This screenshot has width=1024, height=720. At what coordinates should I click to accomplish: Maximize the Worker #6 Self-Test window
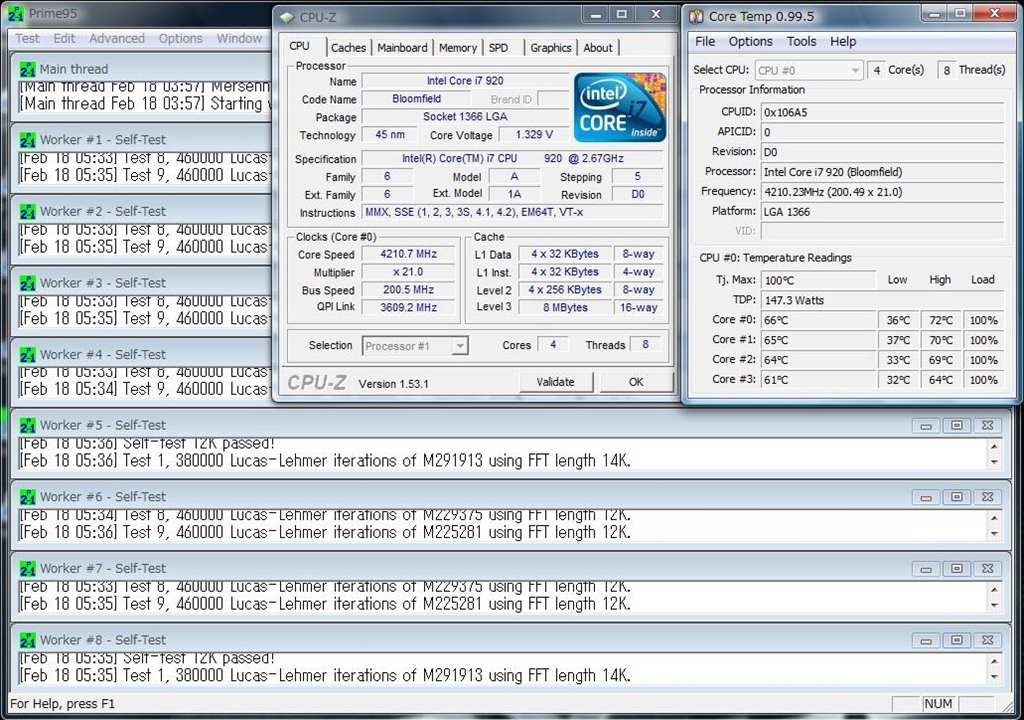pyautogui.click(x=957, y=497)
